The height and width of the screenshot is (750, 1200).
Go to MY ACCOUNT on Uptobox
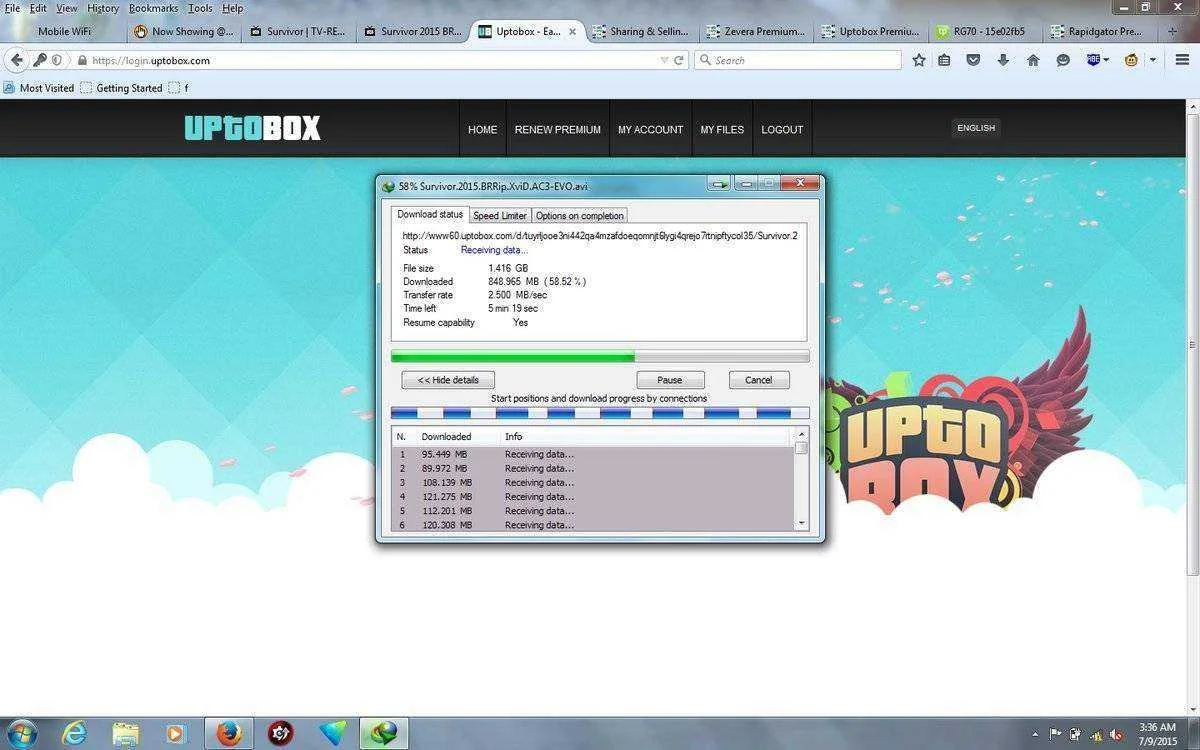pos(650,129)
